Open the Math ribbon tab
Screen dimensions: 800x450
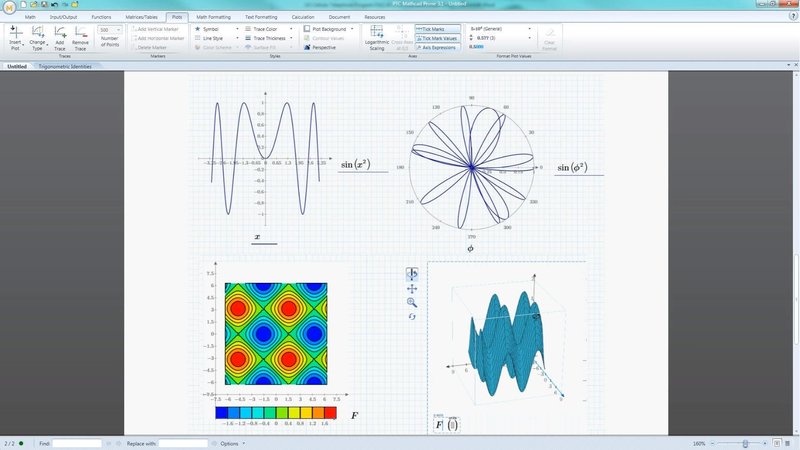(30, 17)
